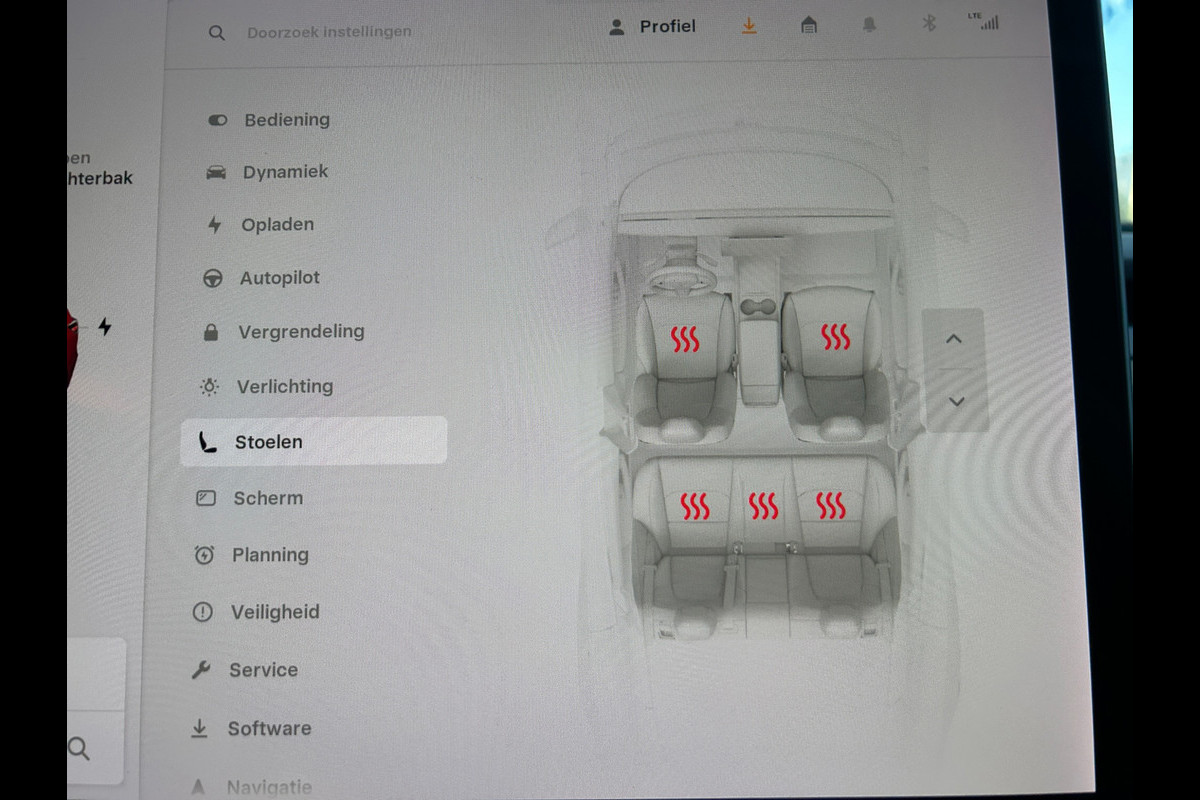Tap the charging bolt next to red car
The image size is (1200, 800).
105,326
